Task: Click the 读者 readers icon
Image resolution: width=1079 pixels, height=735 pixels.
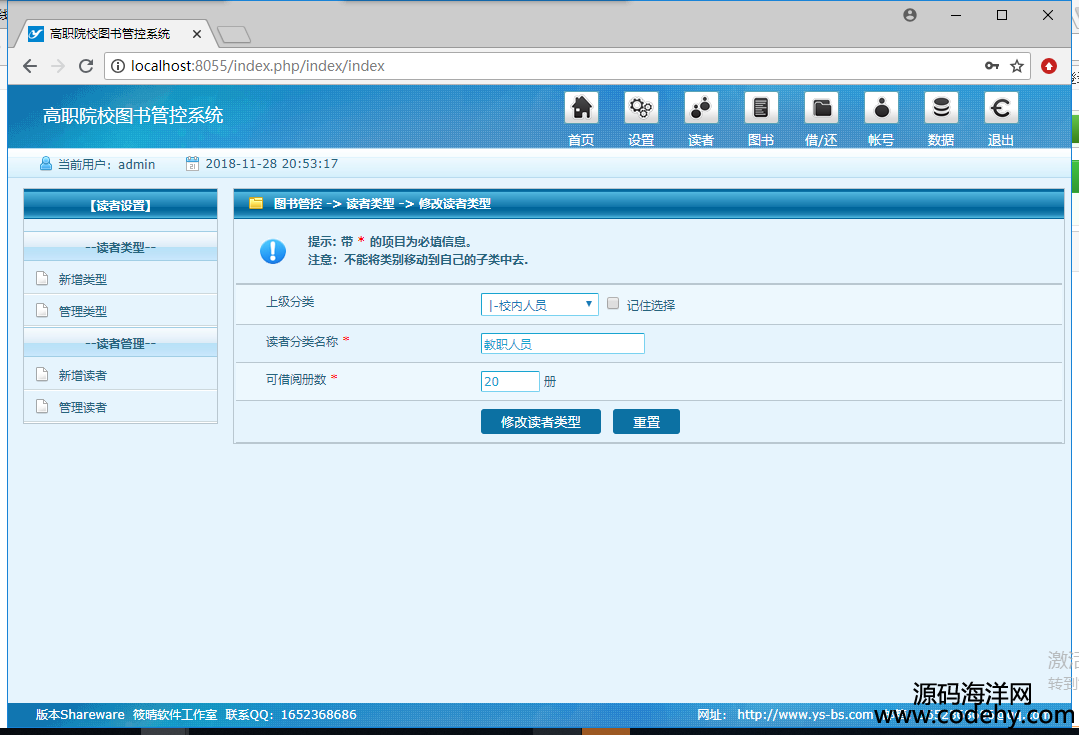Action: pyautogui.click(x=701, y=108)
